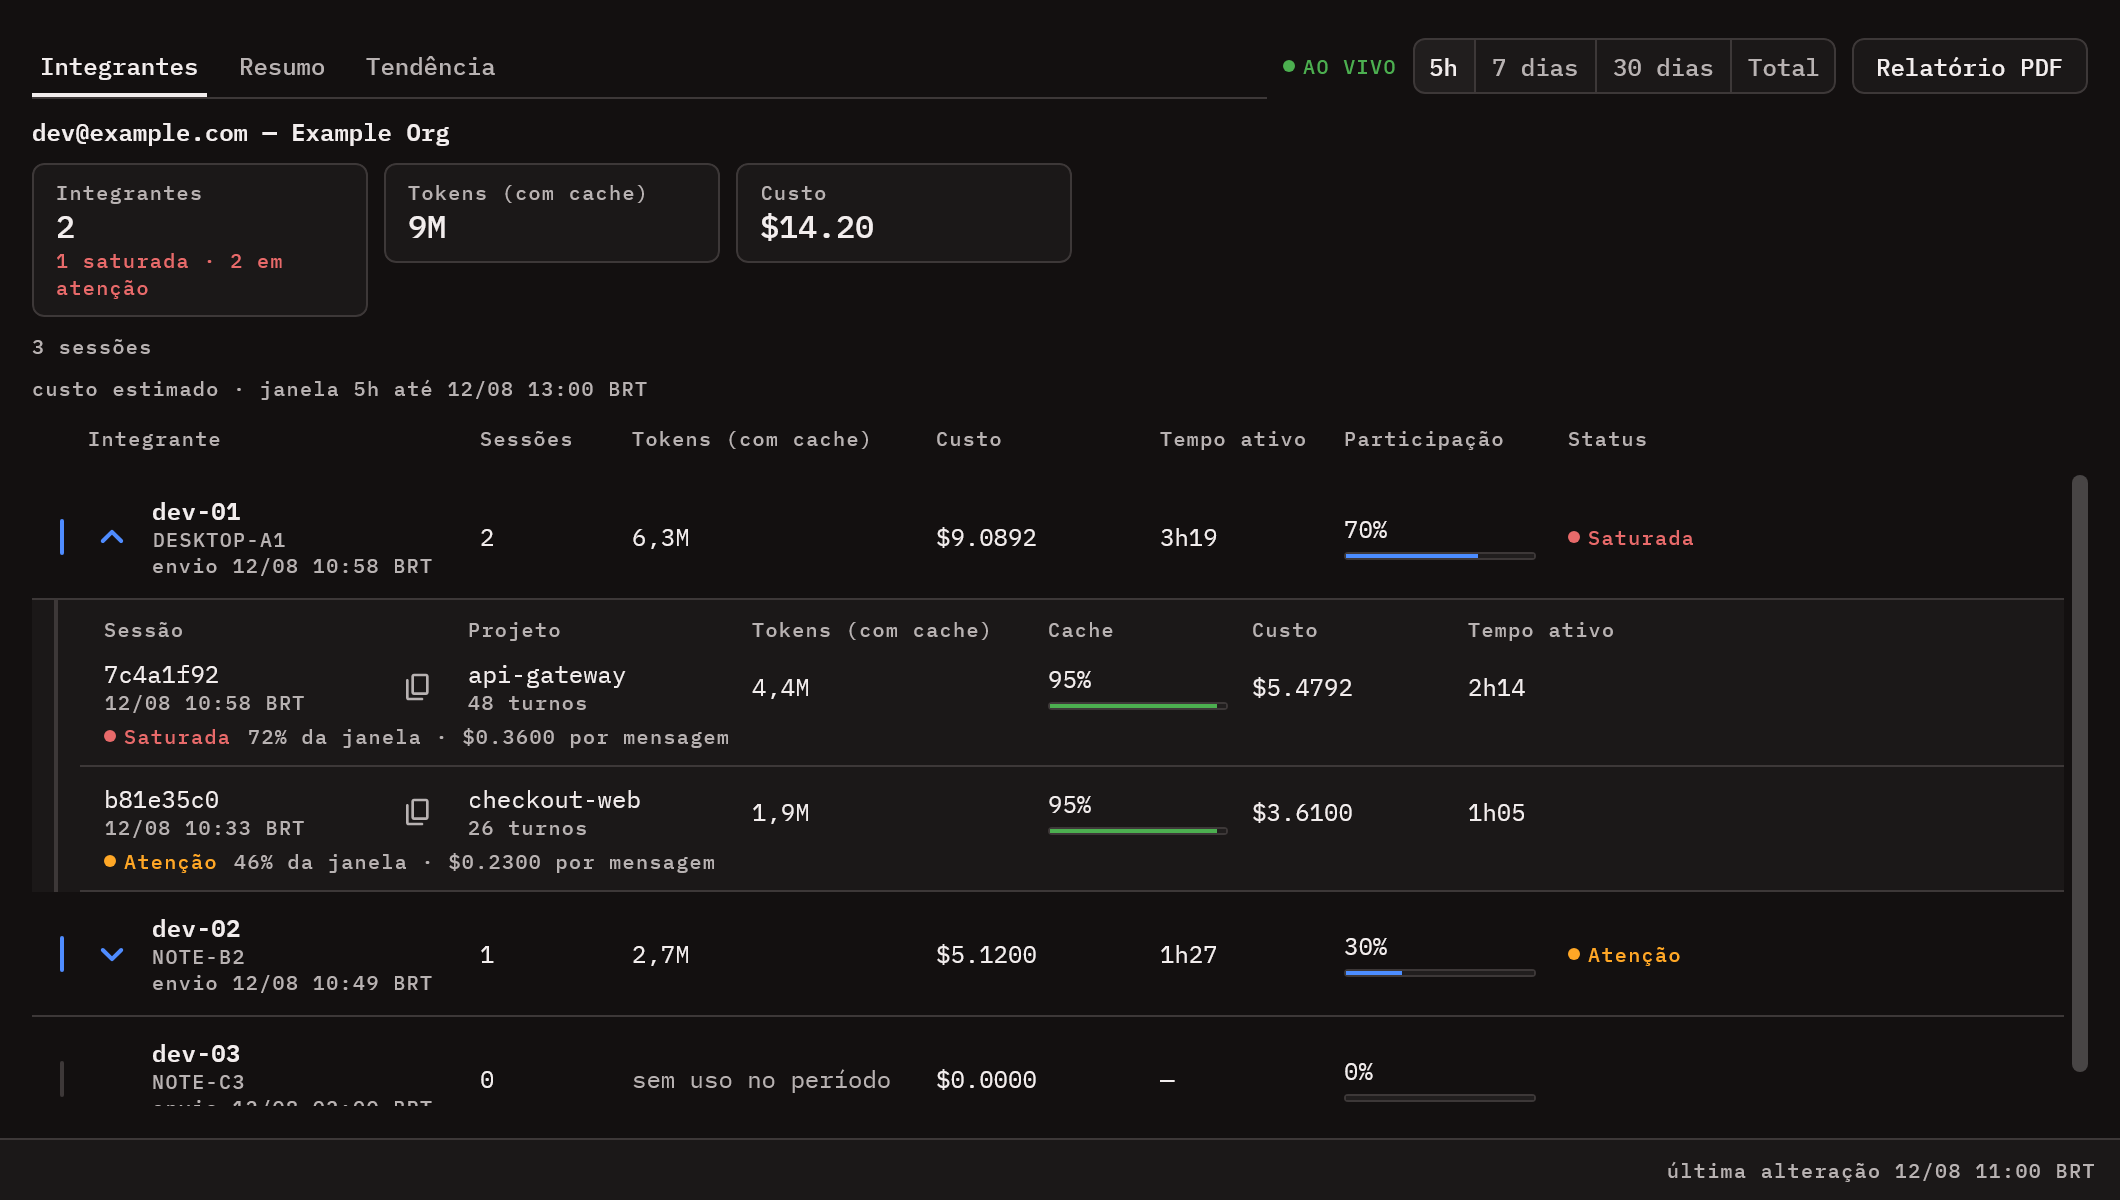
Task: Click the members list vertical scrollbar
Action: point(2080,773)
